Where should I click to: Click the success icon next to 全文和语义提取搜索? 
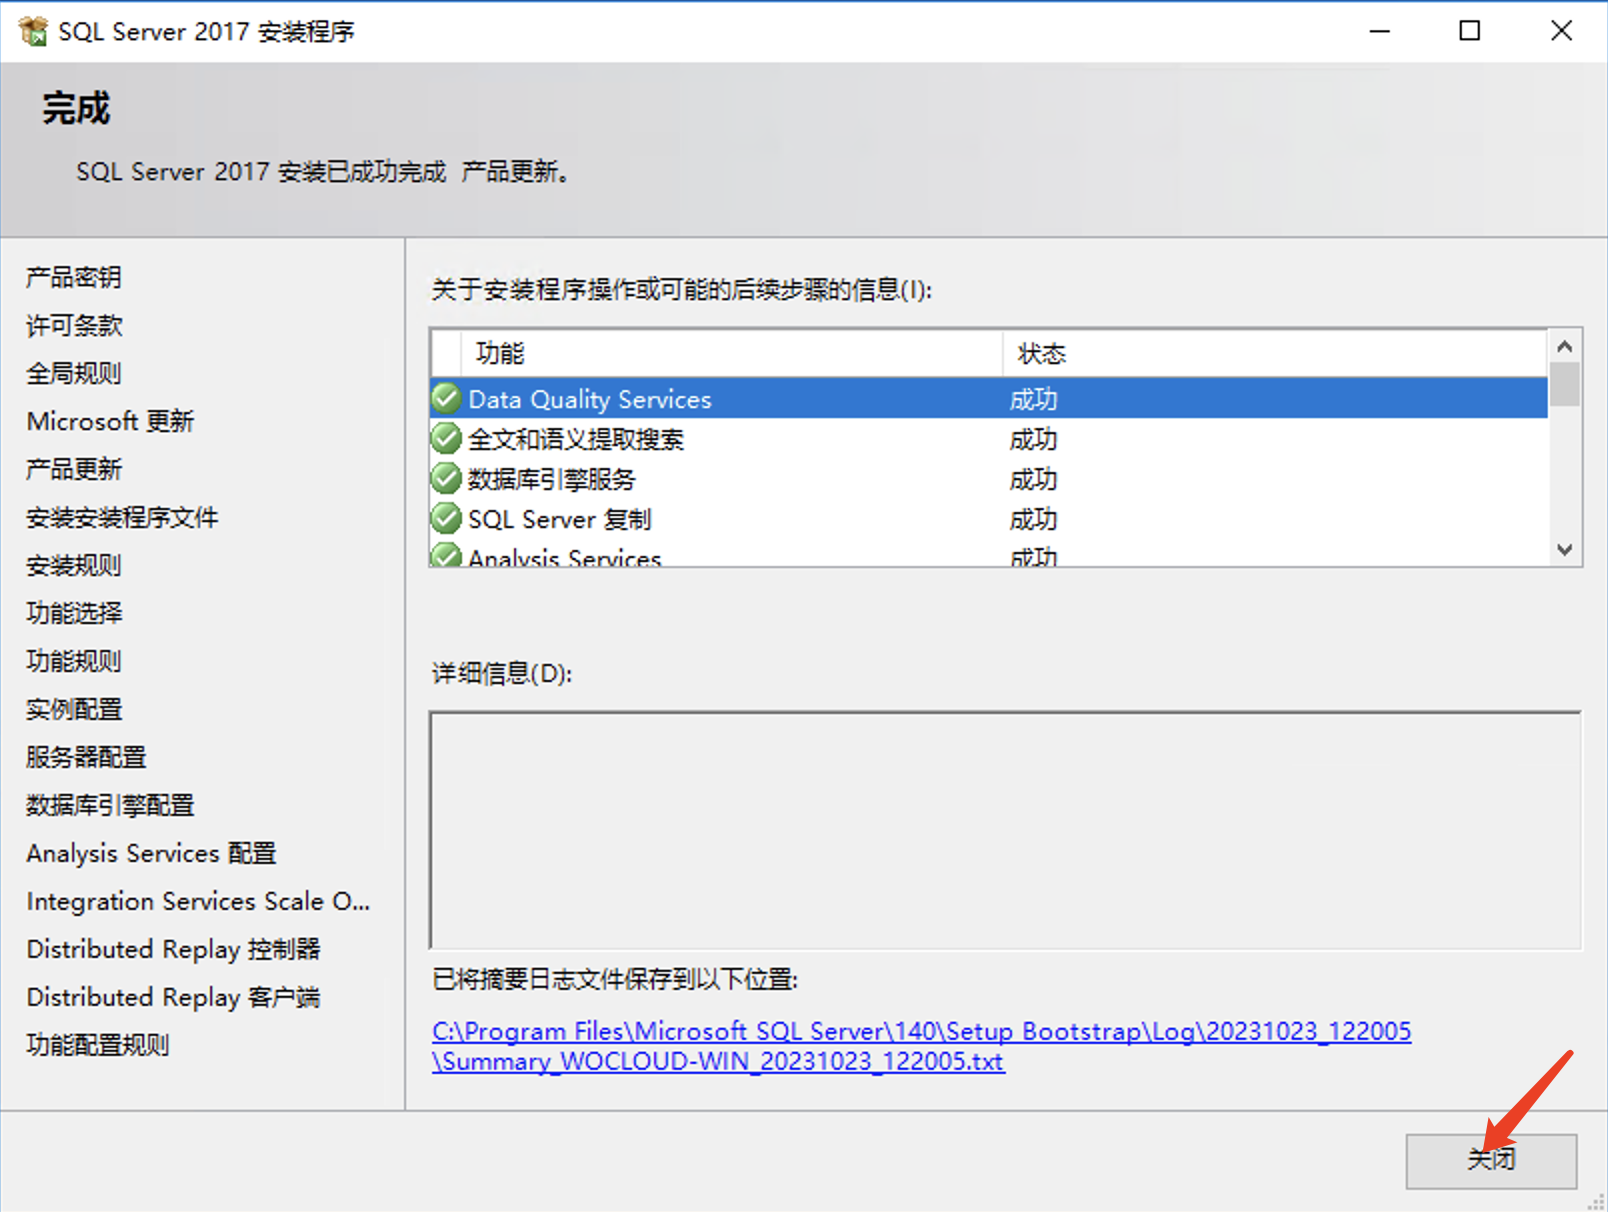tap(446, 439)
